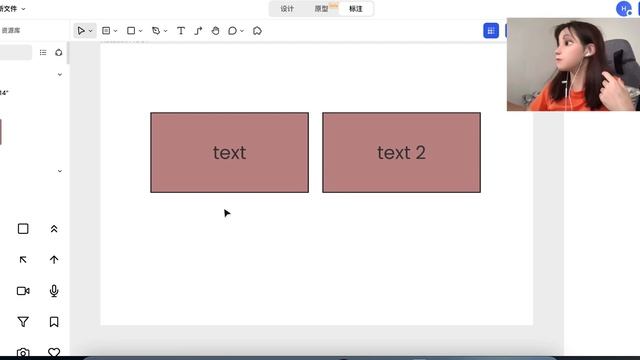Expand the Rectangle shape dropdown arrow
Image resolution: width=640 pixels, height=360 pixels.
tap(141, 31)
